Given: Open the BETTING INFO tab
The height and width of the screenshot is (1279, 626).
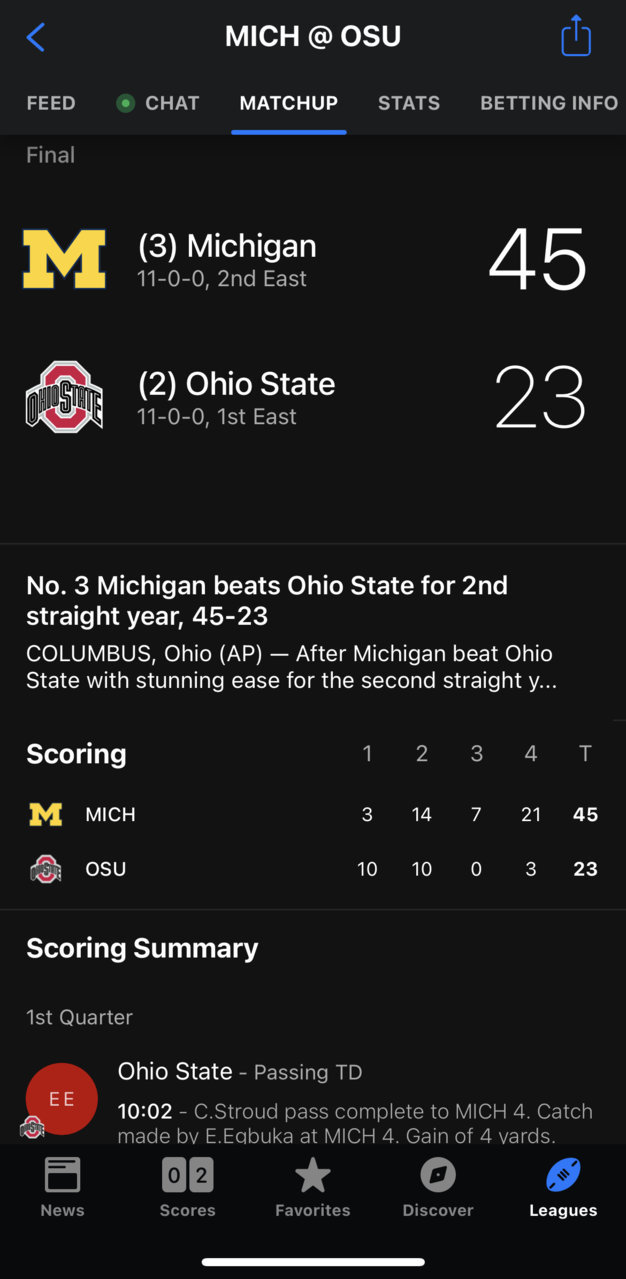Looking at the screenshot, I should point(549,103).
